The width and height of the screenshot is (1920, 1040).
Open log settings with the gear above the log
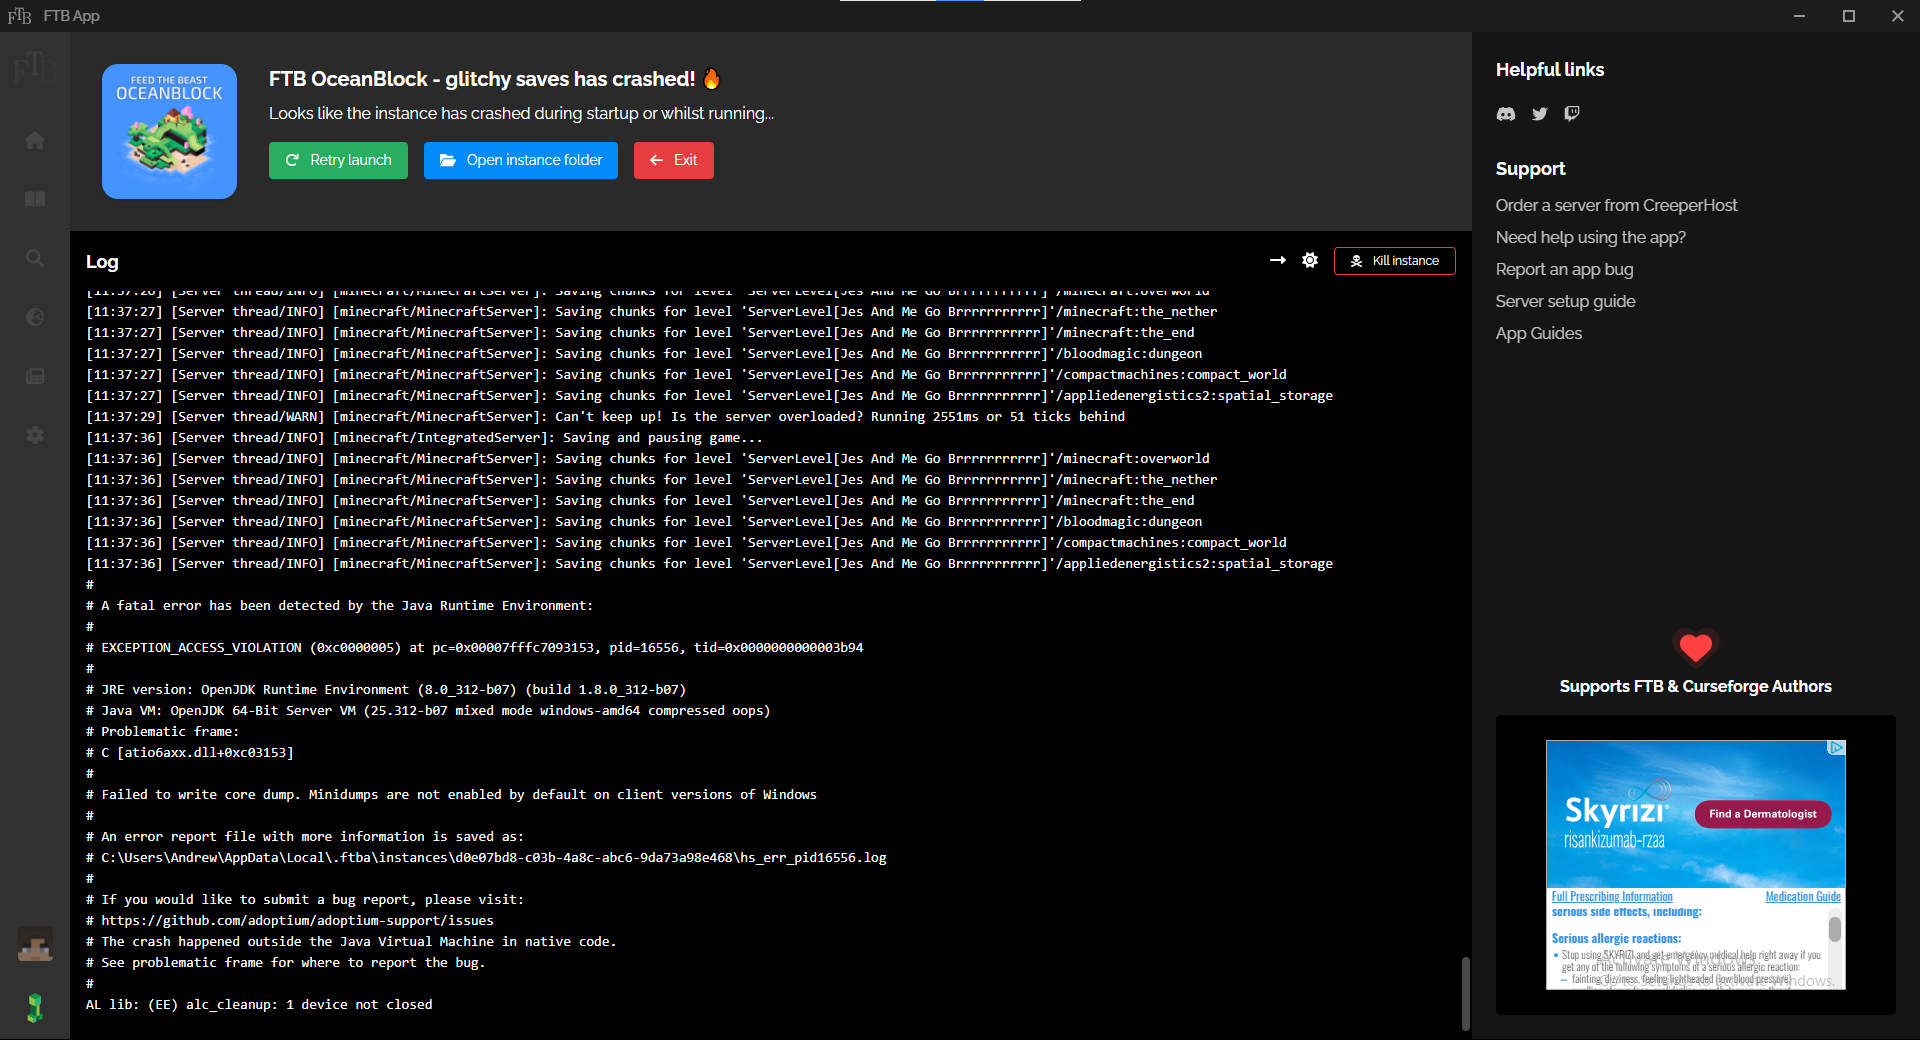coord(1309,260)
